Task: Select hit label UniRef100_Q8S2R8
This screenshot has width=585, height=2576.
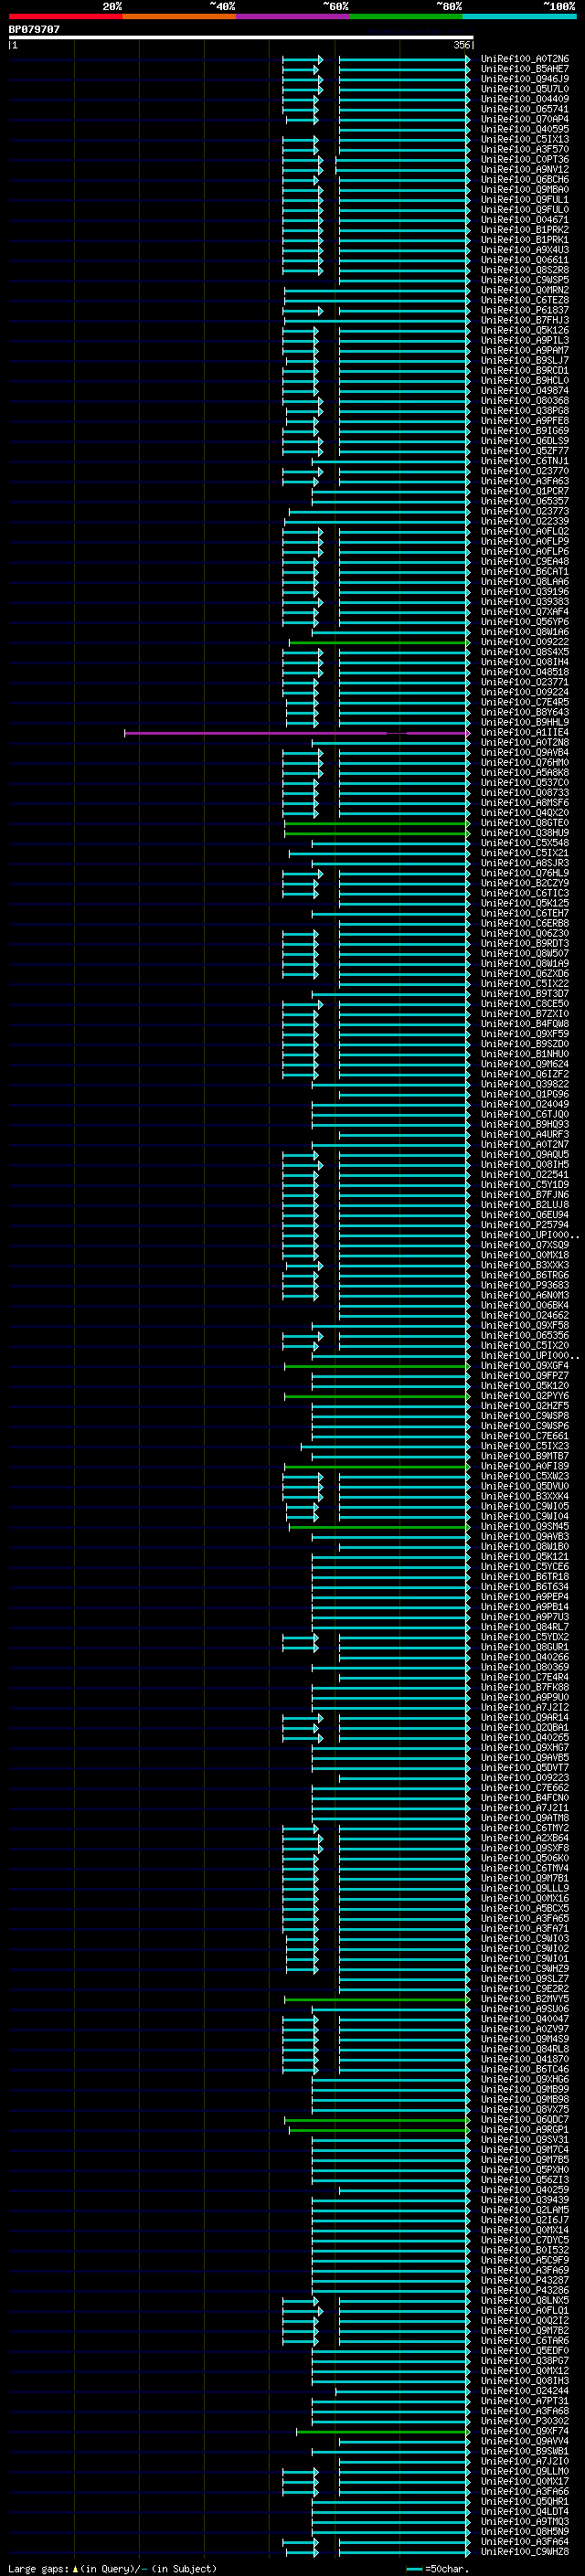Action: click(524, 270)
